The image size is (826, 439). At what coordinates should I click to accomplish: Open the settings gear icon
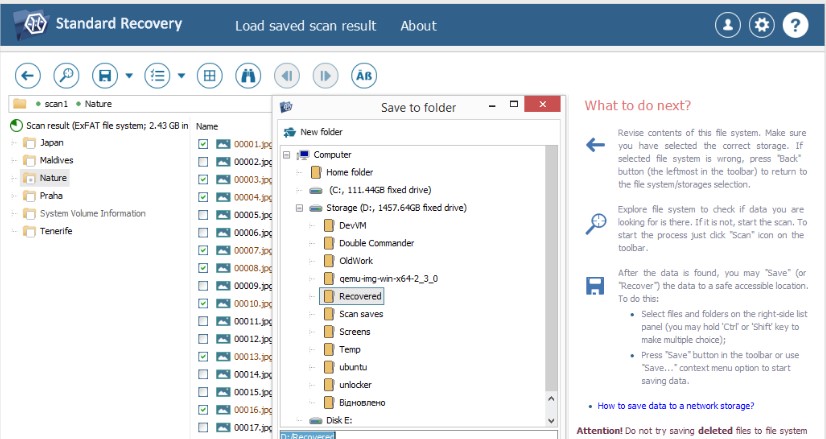(x=762, y=25)
